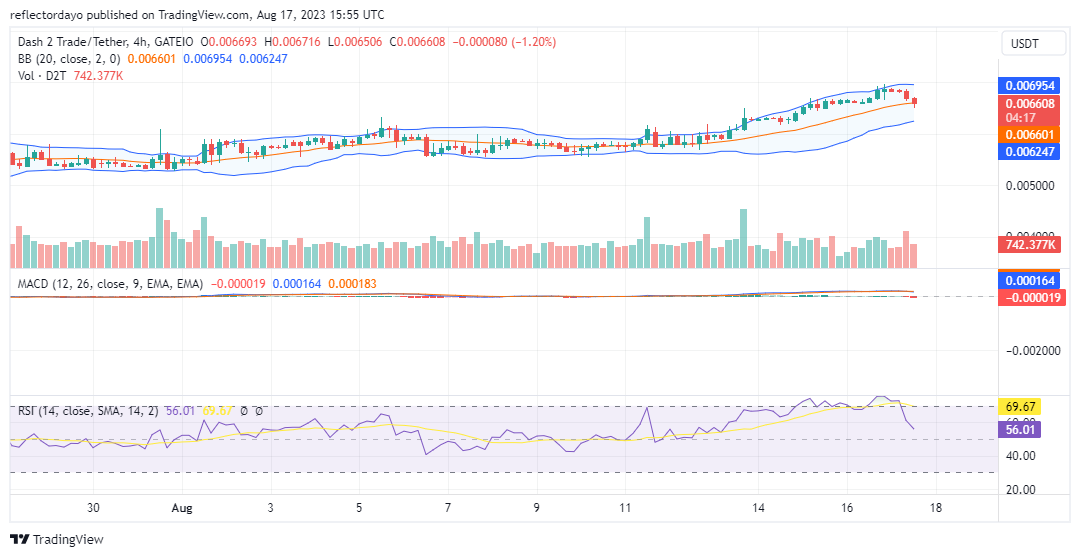The image size is (1080, 557).
Task: Click the 0.005000 price axis label
Action: [1029, 185]
